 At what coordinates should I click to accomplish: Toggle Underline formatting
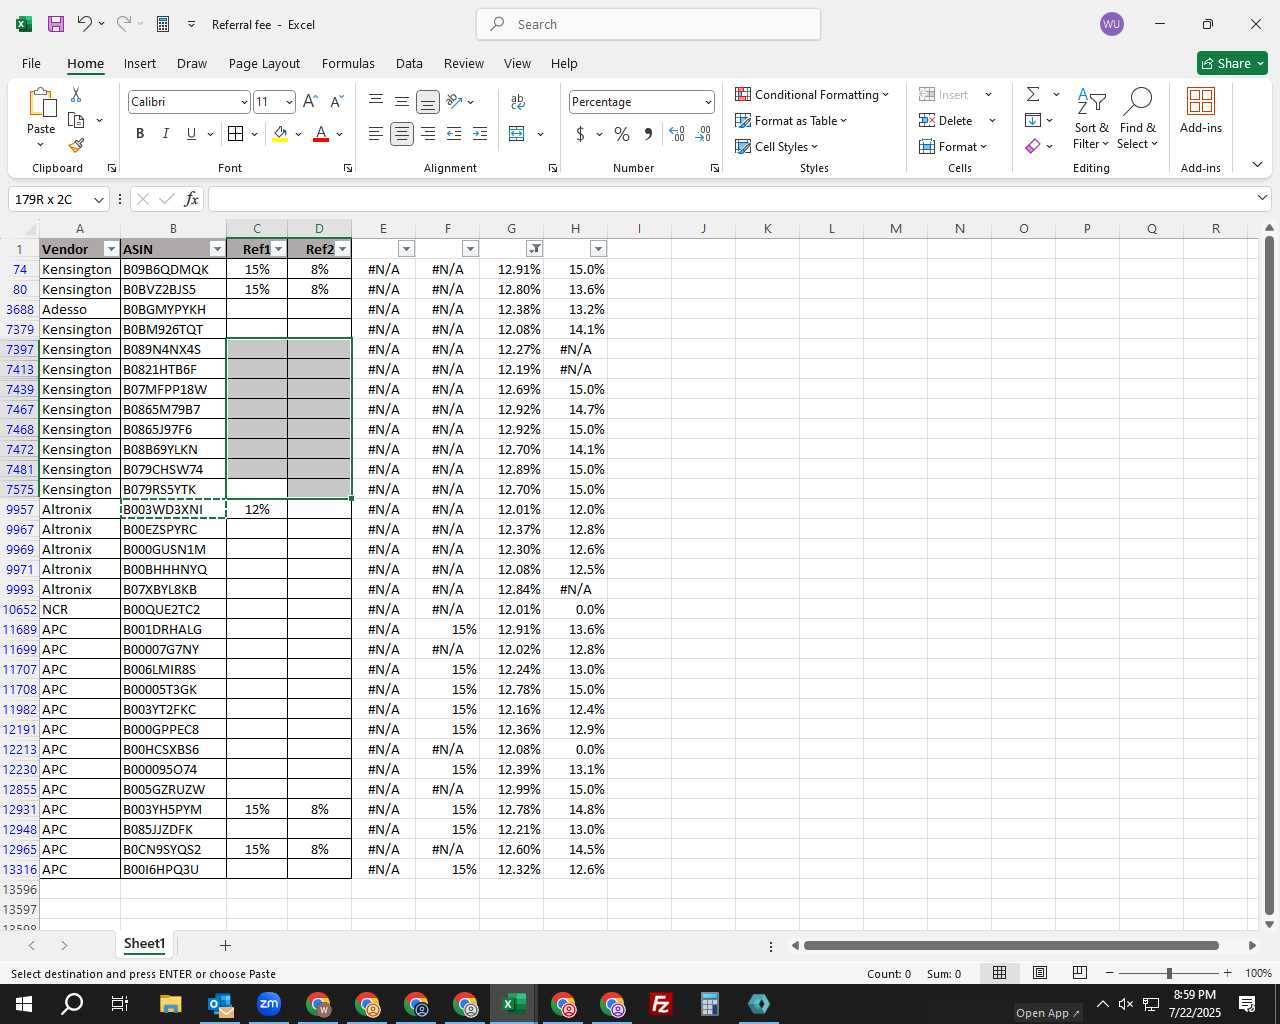(x=191, y=134)
